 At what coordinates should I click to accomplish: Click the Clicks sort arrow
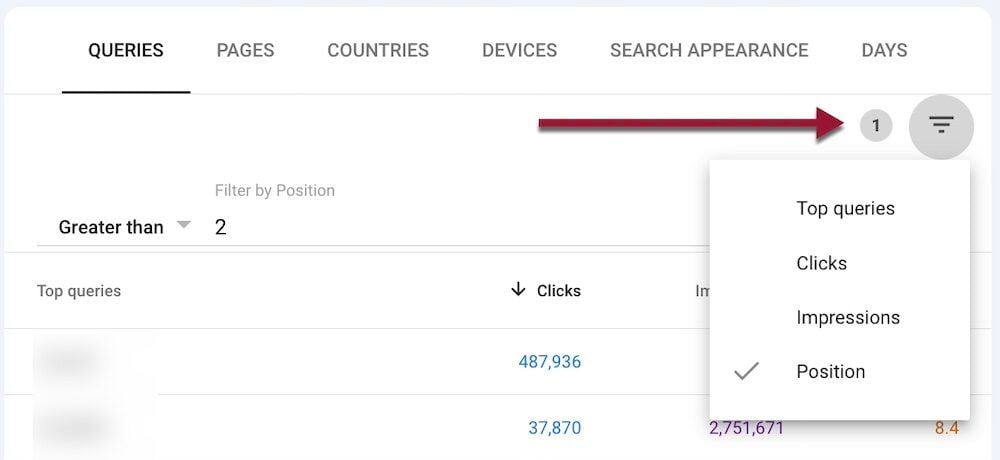(x=518, y=290)
